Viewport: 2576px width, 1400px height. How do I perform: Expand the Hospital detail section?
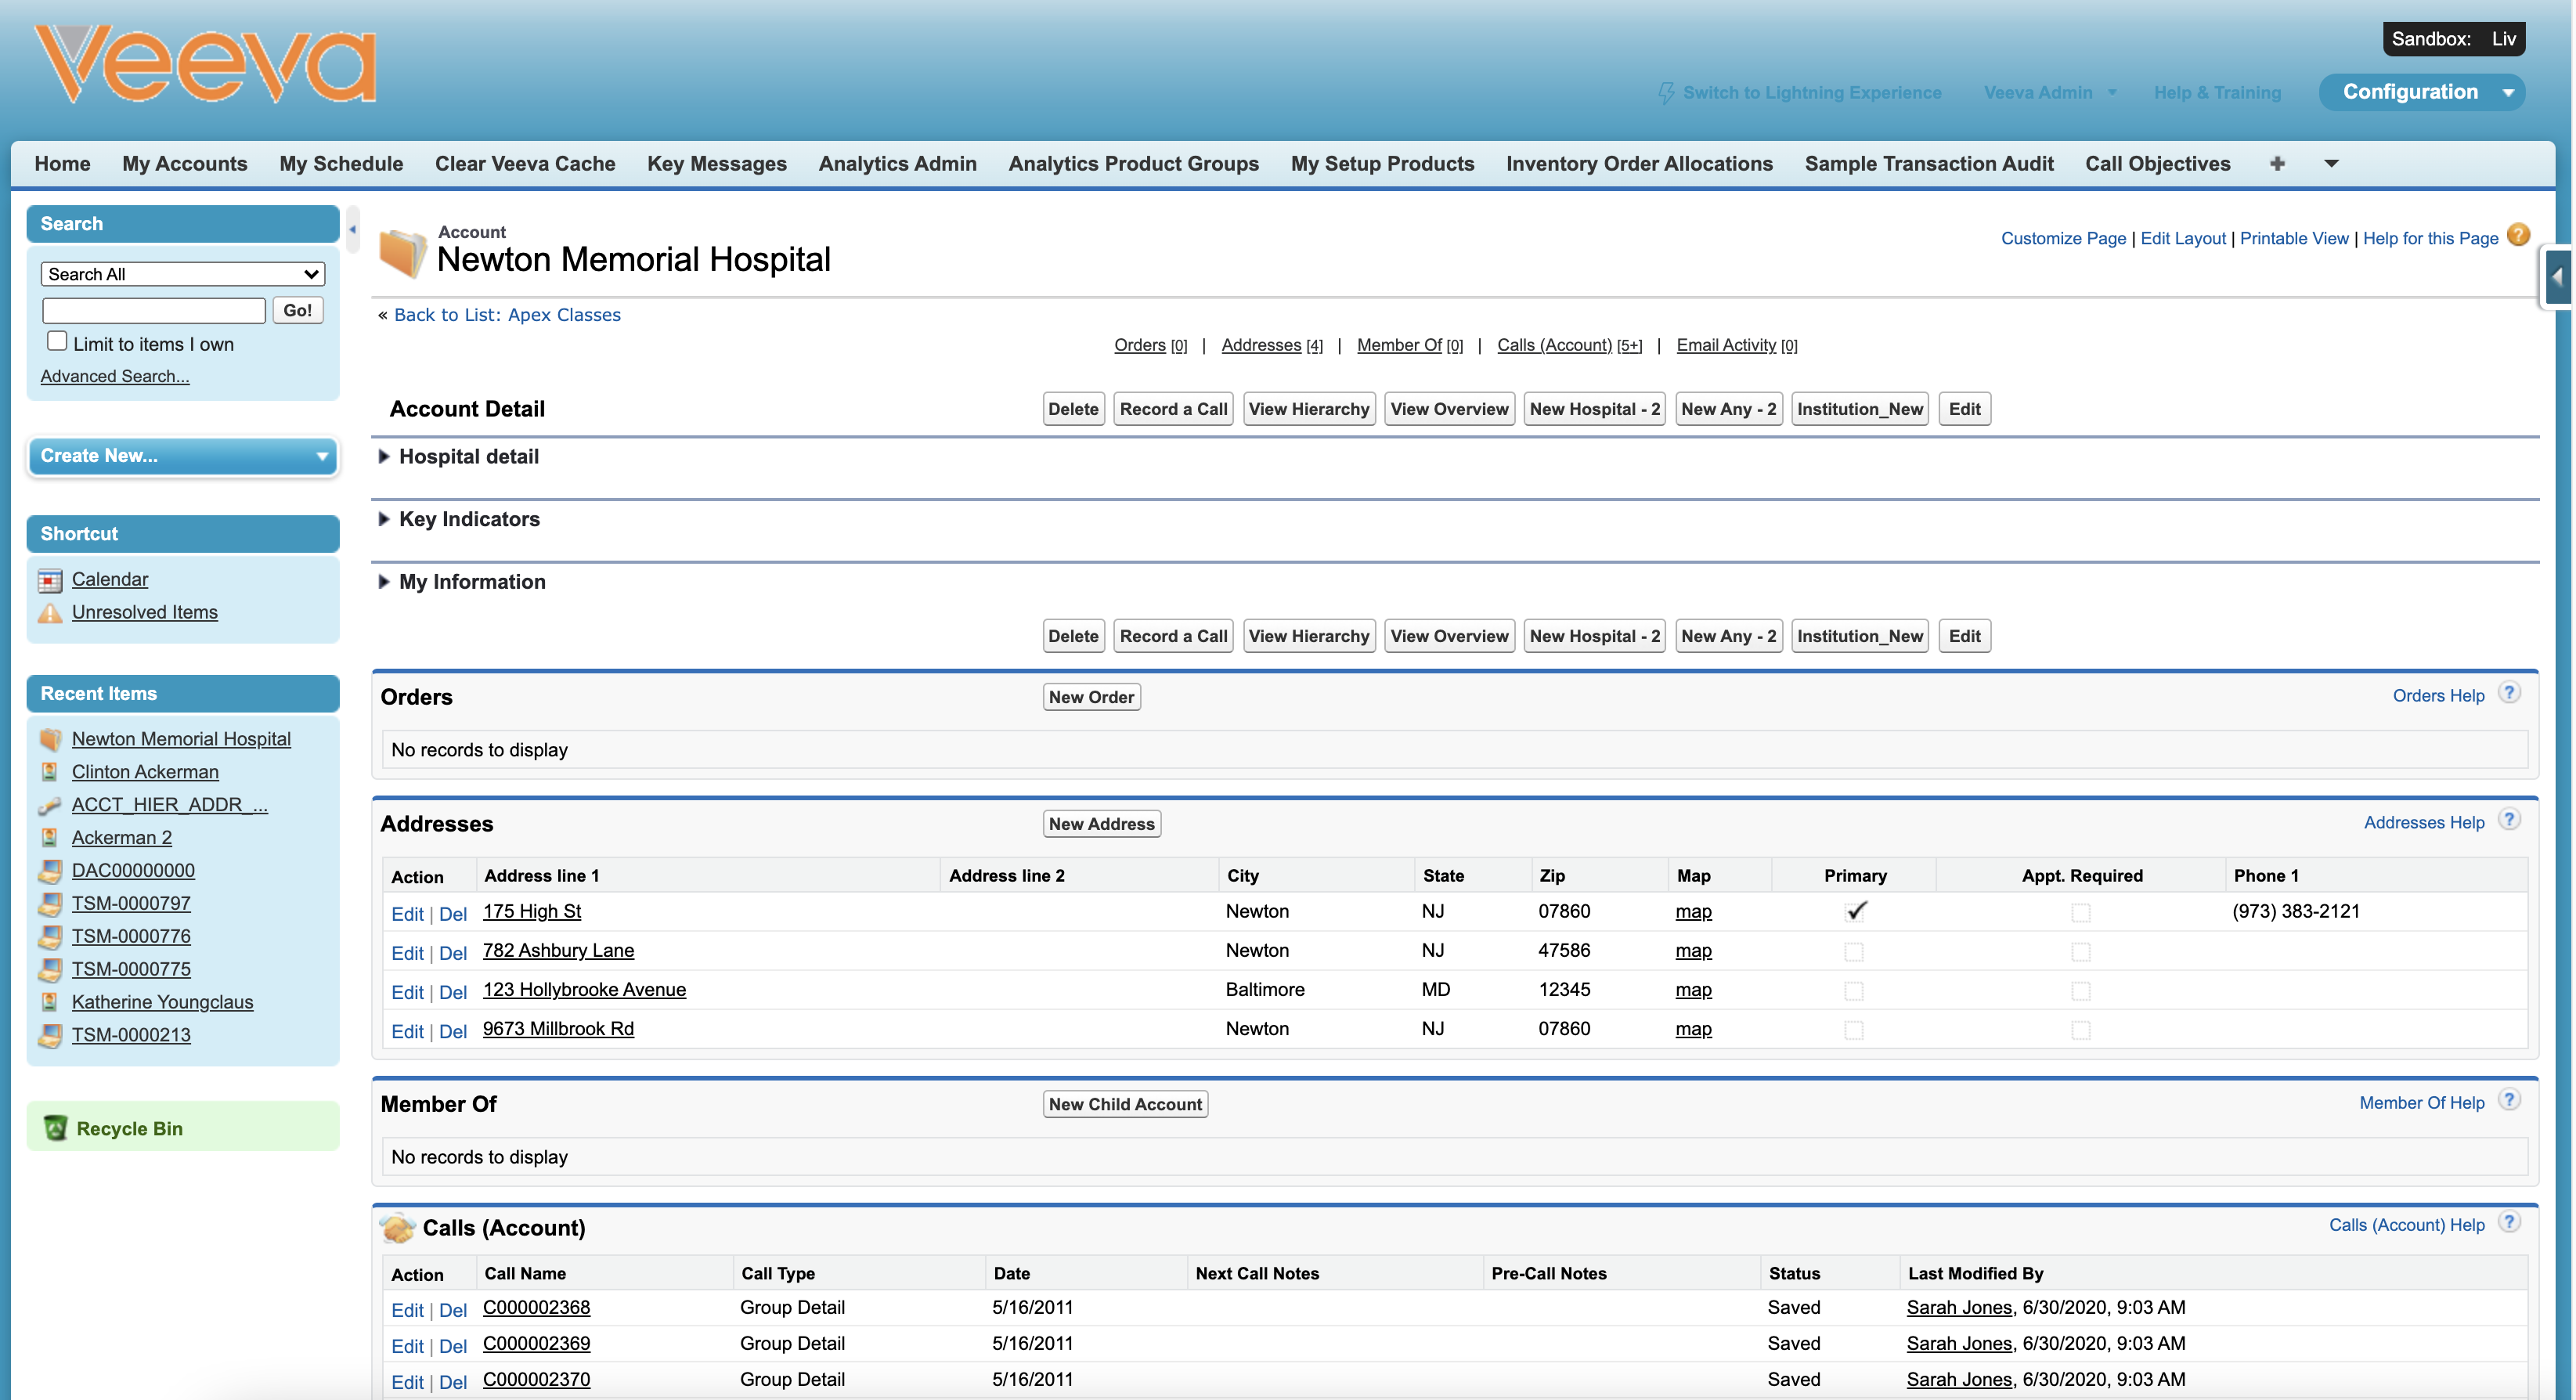pos(384,457)
